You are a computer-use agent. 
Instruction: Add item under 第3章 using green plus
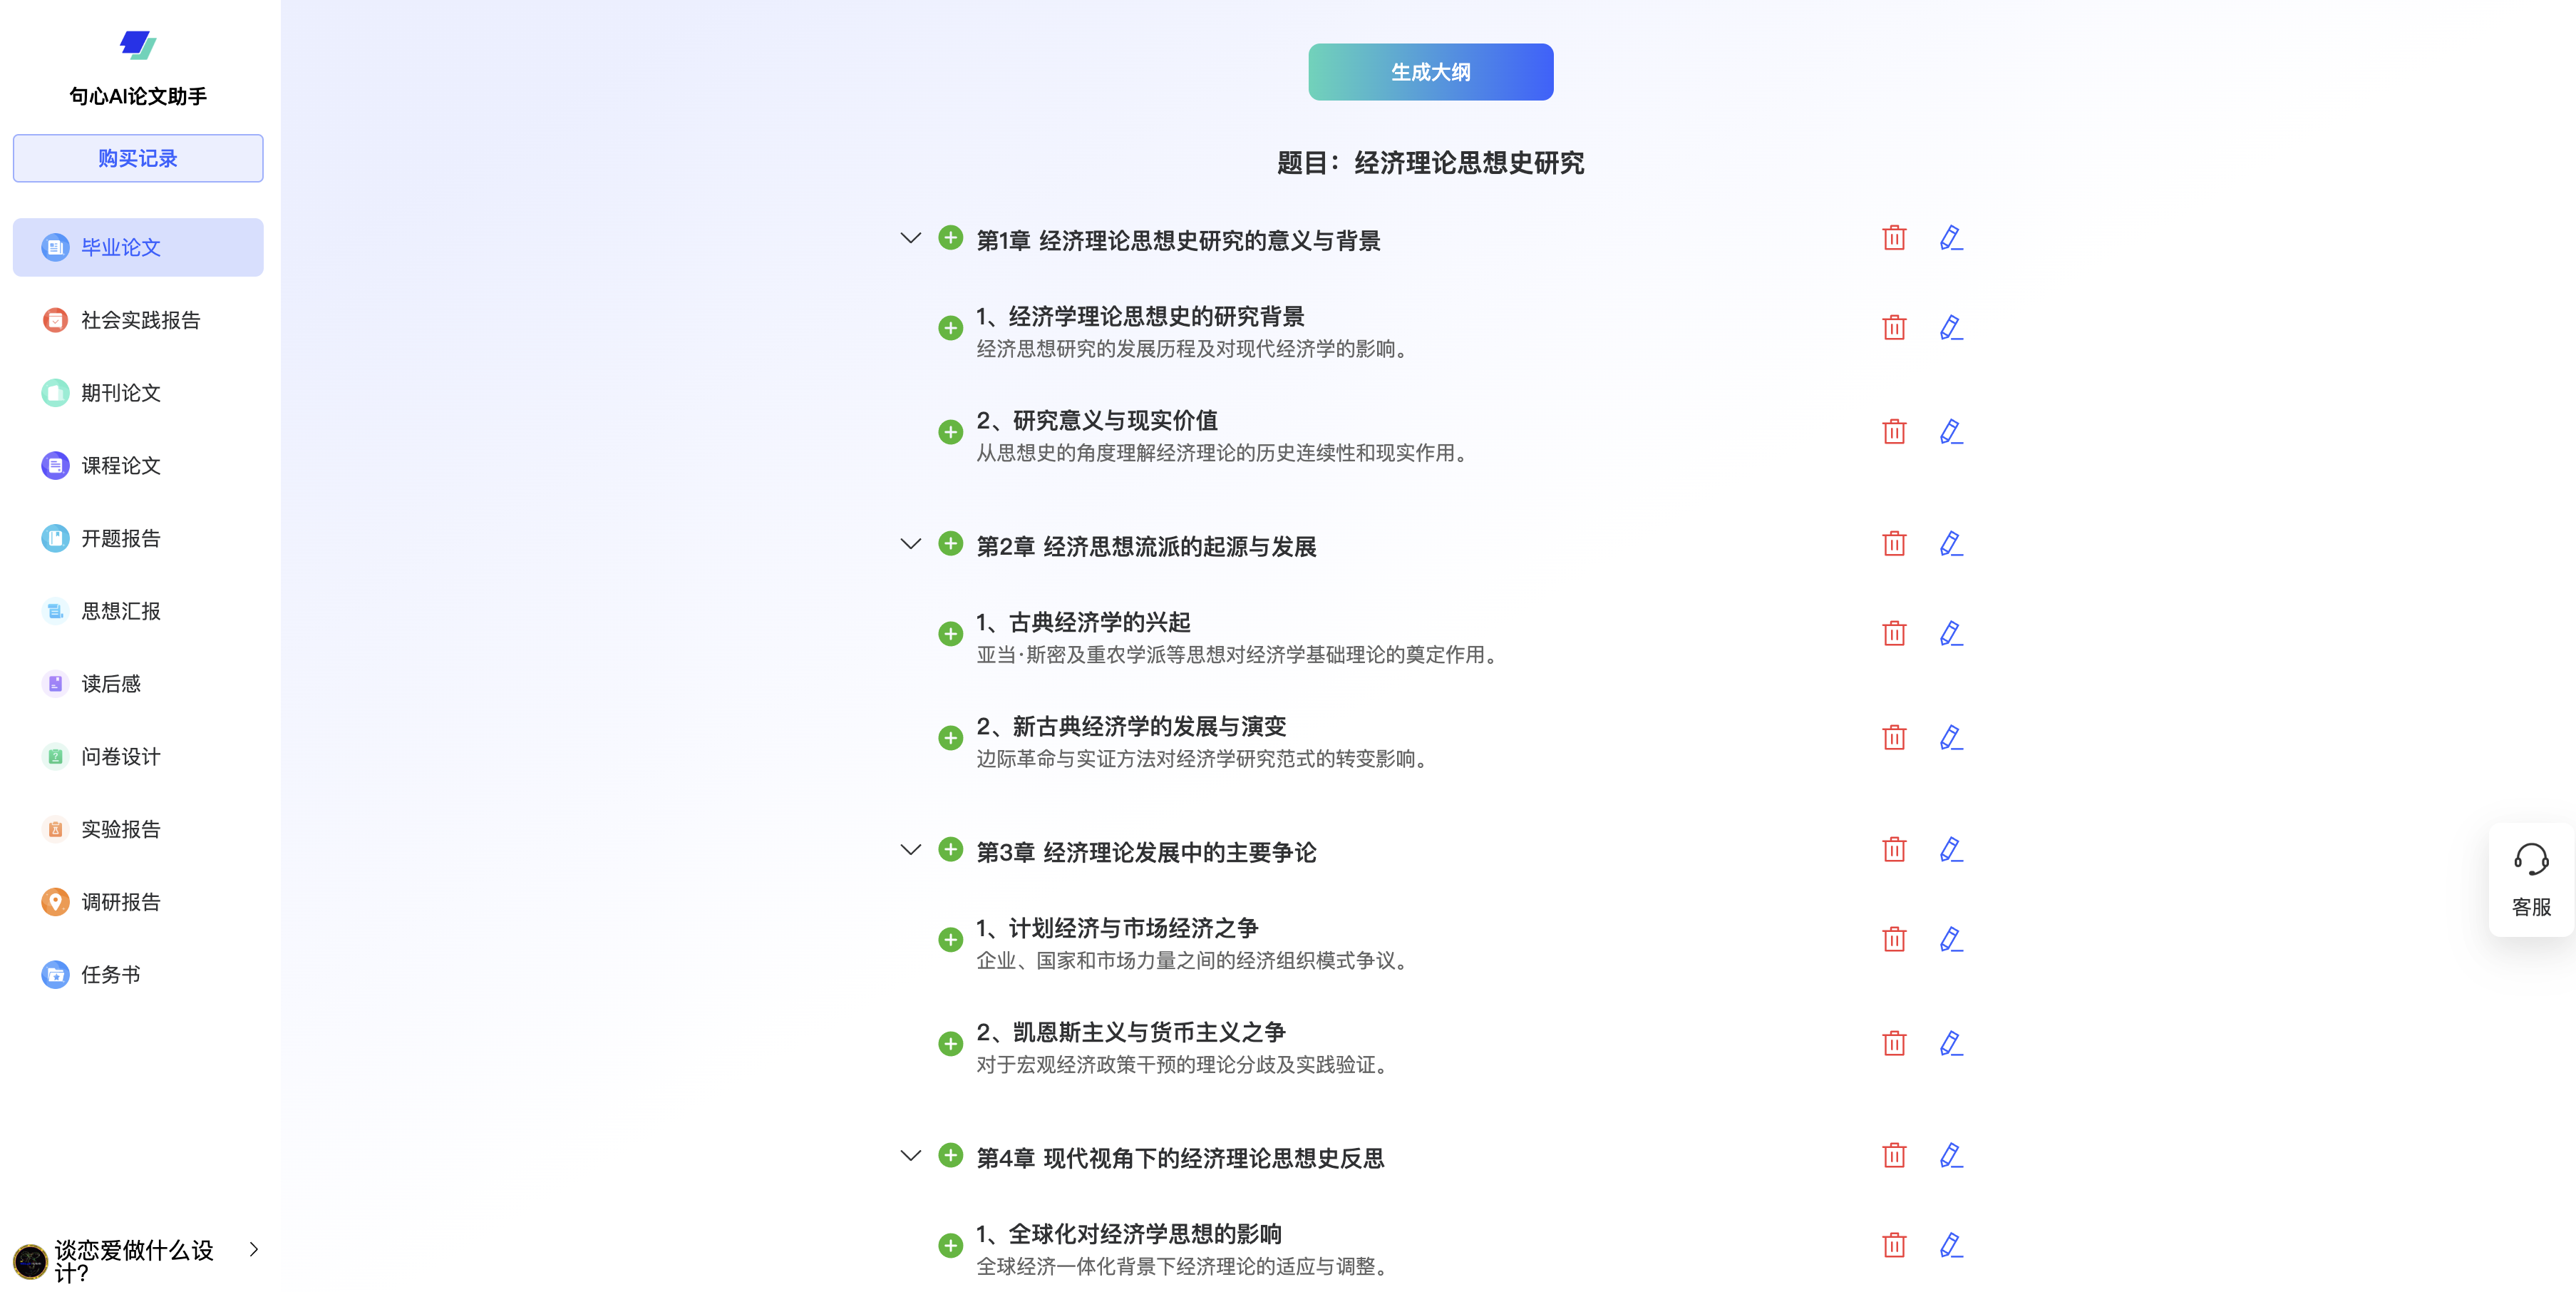tap(950, 850)
